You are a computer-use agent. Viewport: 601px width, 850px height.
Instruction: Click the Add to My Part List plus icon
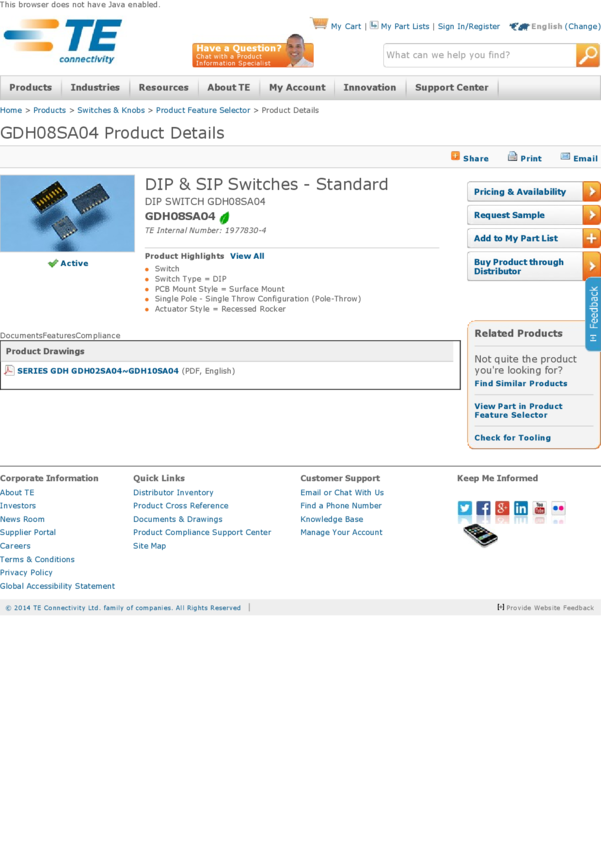(x=591, y=238)
